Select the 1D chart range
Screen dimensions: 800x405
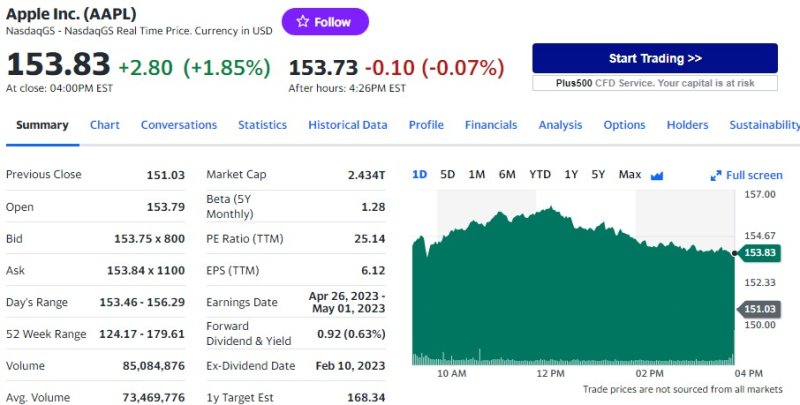coord(419,174)
